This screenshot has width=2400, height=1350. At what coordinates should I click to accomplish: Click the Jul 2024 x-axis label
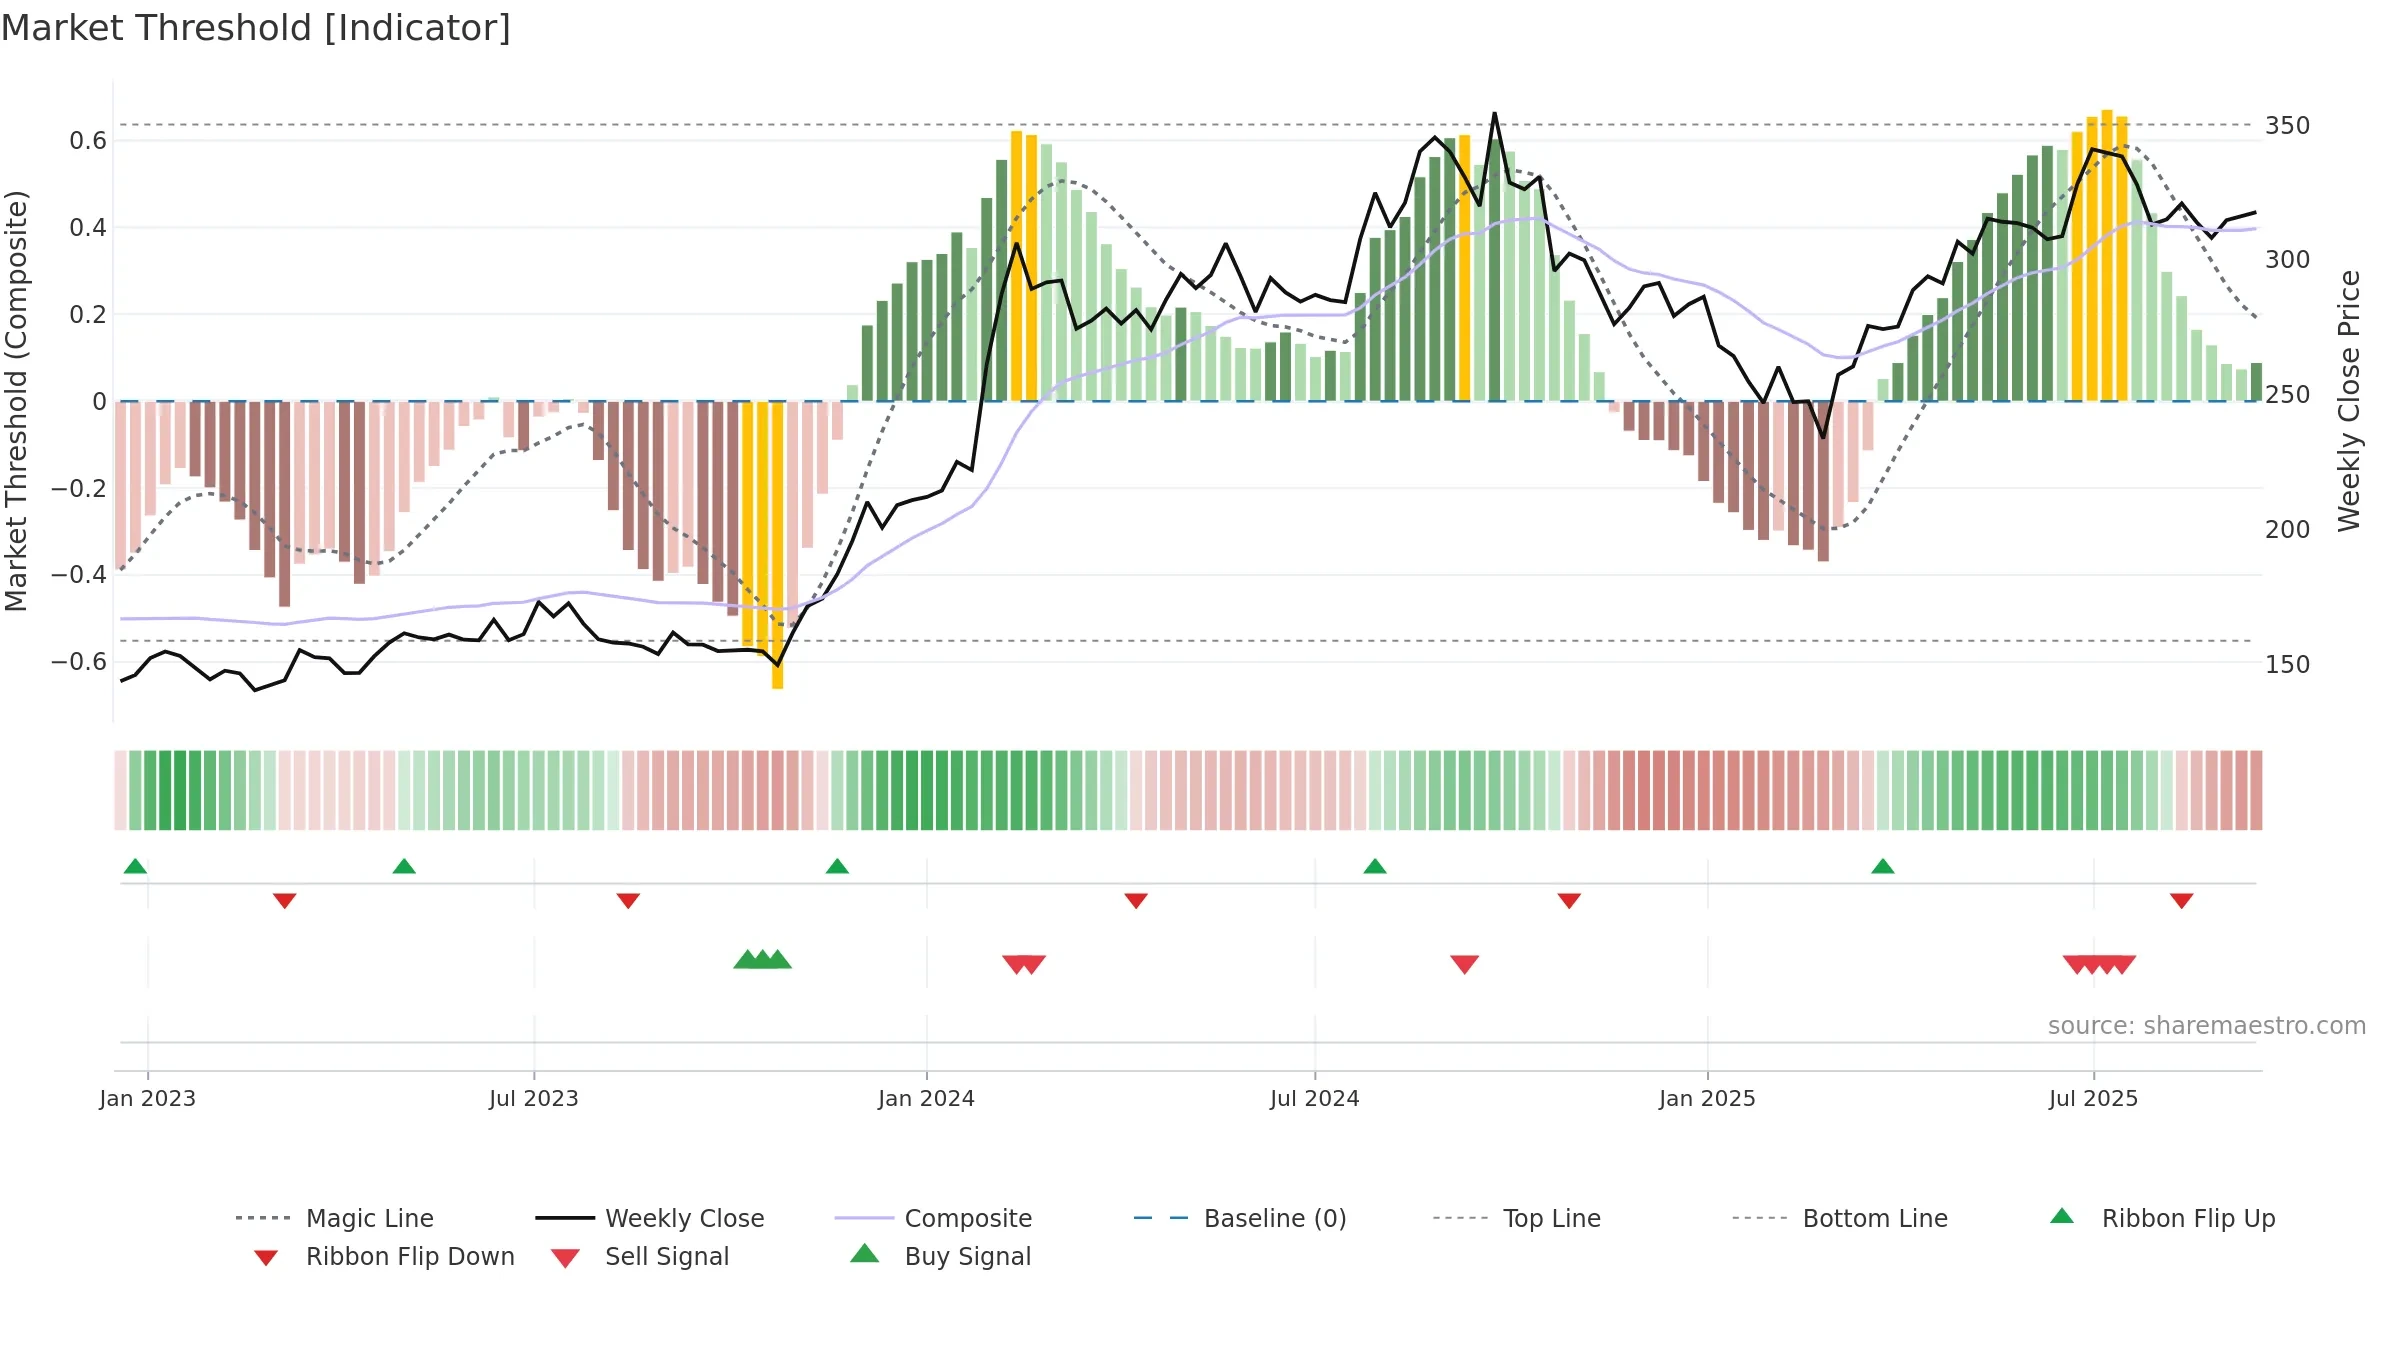(x=1315, y=1098)
